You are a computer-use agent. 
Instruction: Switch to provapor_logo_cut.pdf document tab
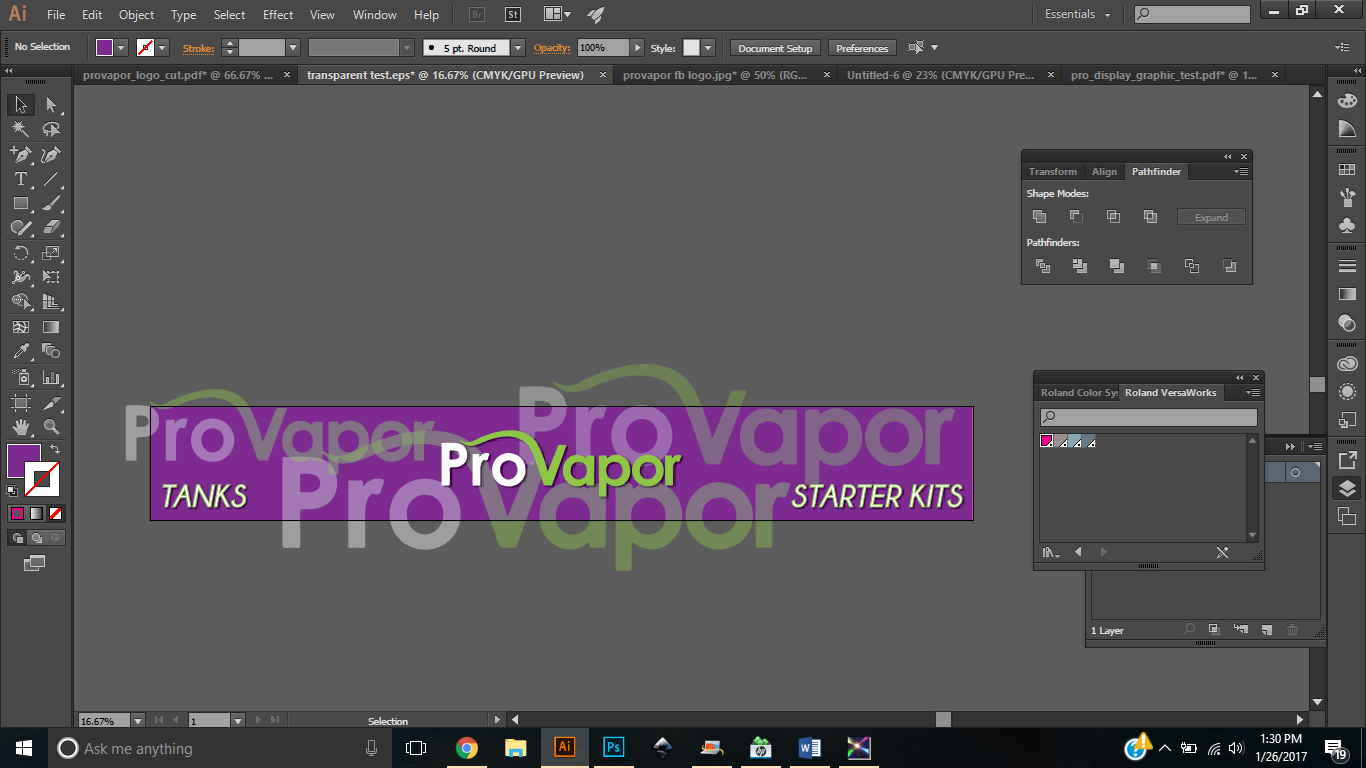tap(177, 75)
